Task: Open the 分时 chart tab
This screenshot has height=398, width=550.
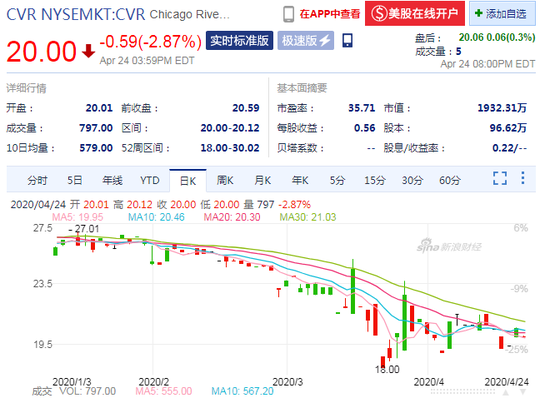Action: pos(37,181)
